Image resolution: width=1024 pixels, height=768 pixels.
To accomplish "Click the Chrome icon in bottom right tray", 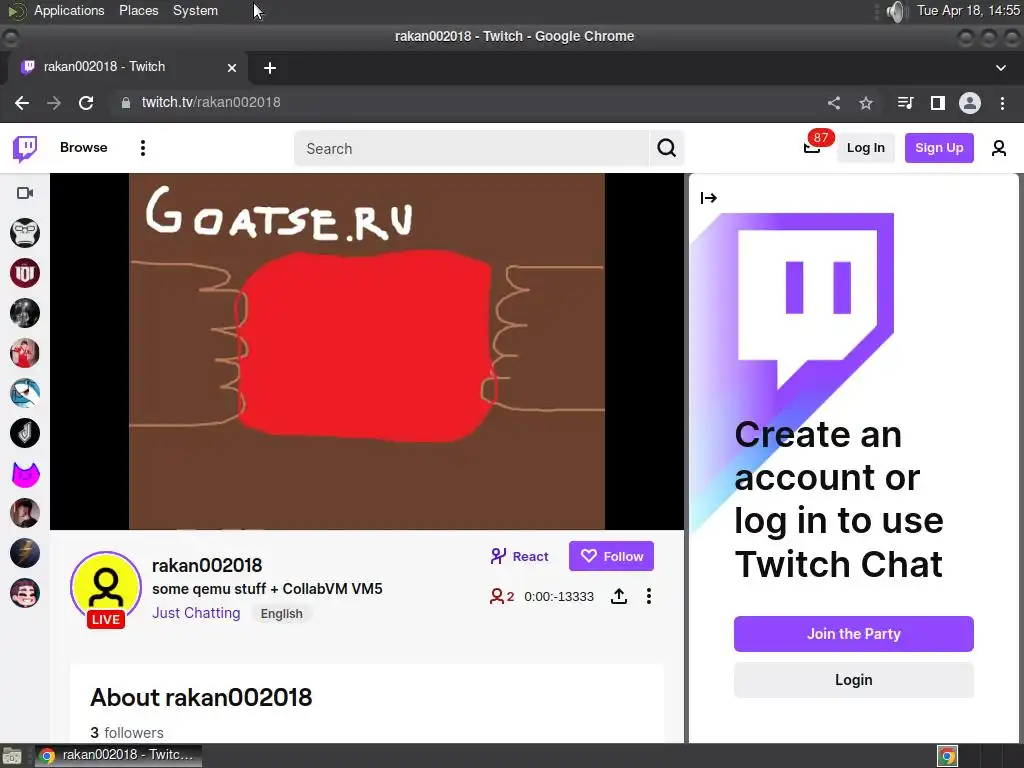I will tap(948, 756).
